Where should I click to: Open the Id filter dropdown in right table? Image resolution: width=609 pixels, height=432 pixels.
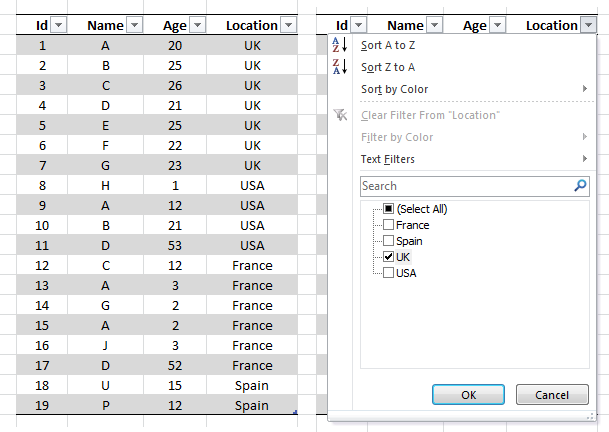click(x=358, y=25)
